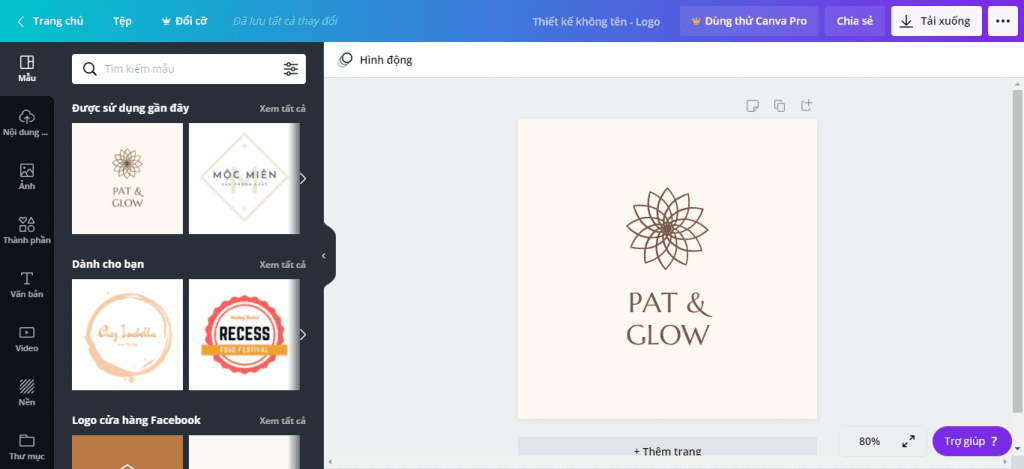Expand recently used templates with right chevron
Screen dimensions: 1024x469
coord(303,178)
